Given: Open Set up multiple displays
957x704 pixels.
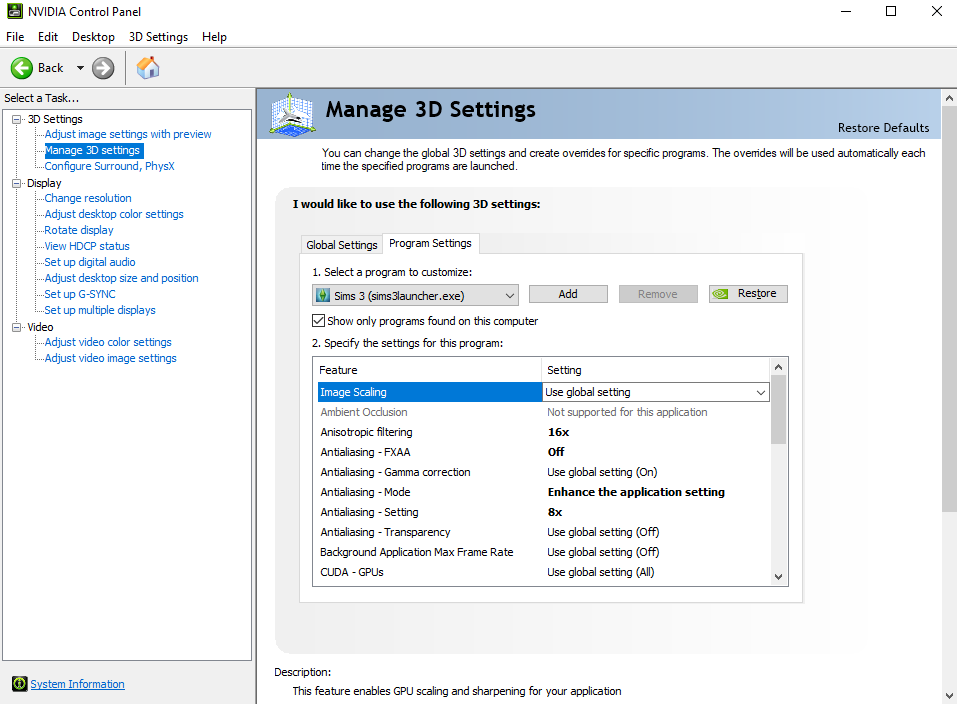Looking at the screenshot, I should 99,310.
